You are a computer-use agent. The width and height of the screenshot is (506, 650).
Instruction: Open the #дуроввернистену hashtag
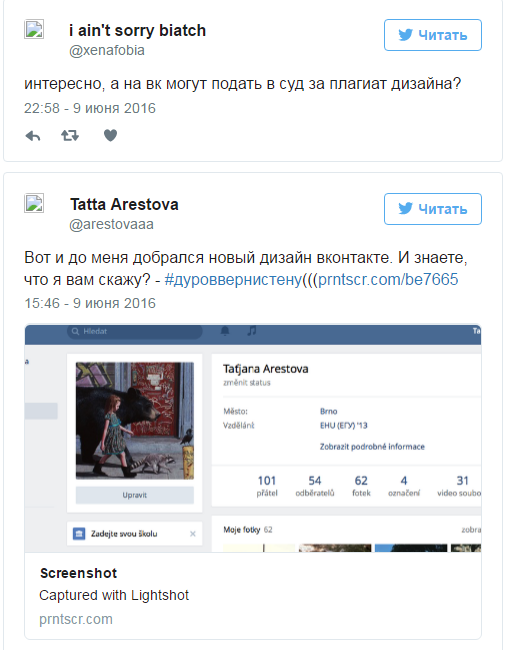click(233, 279)
